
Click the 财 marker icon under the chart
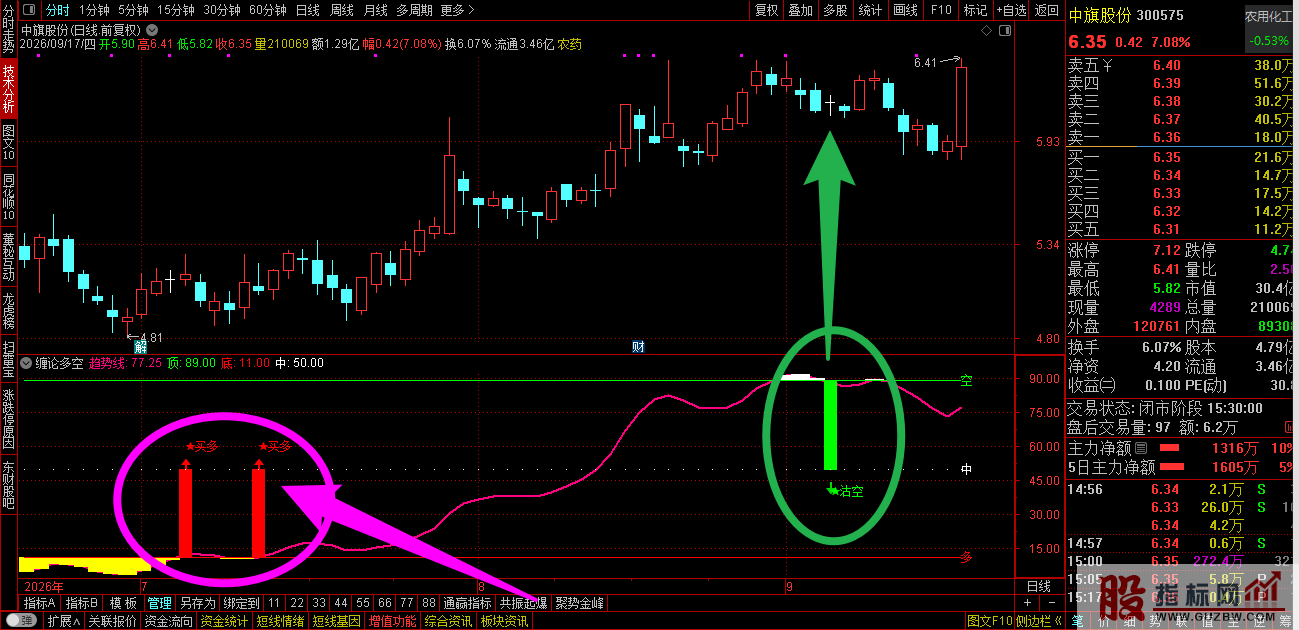pos(638,347)
